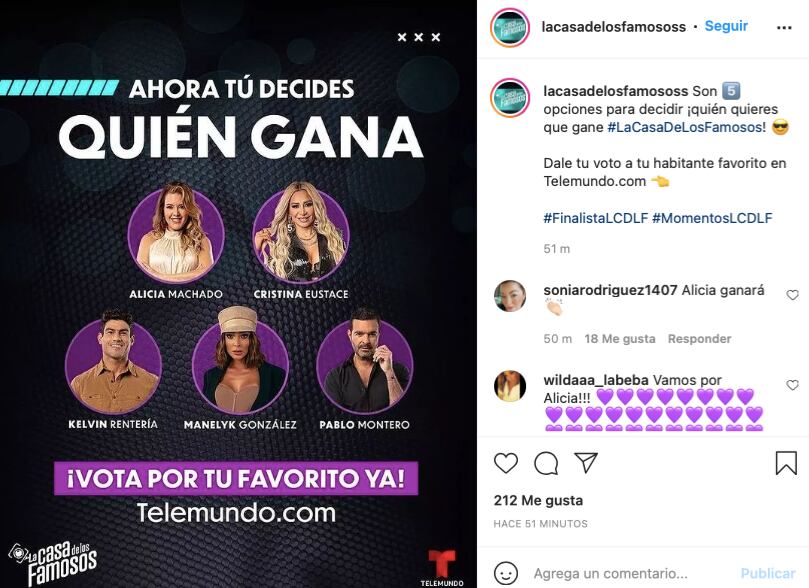Open the #FinalistaLCDLF hashtag
This screenshot has height=588, width=809.
(x=595, y=218)
